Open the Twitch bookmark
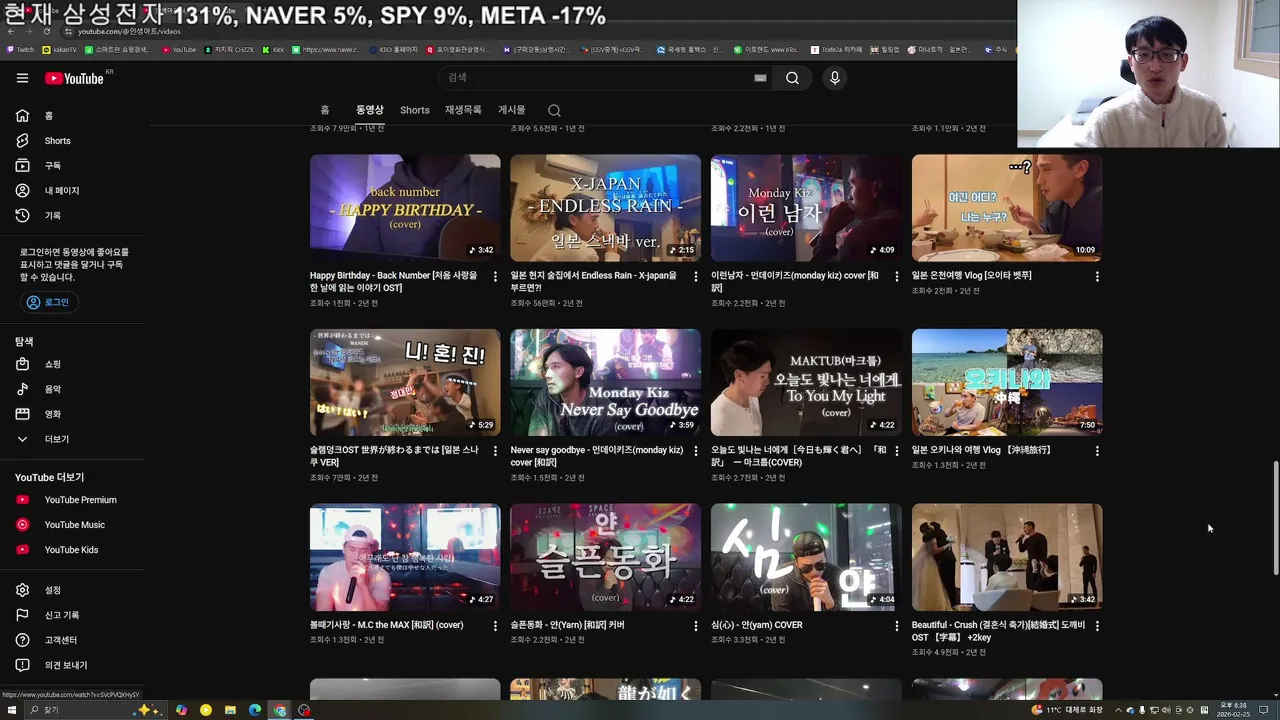1280x720 pixels. coord(20,49)
